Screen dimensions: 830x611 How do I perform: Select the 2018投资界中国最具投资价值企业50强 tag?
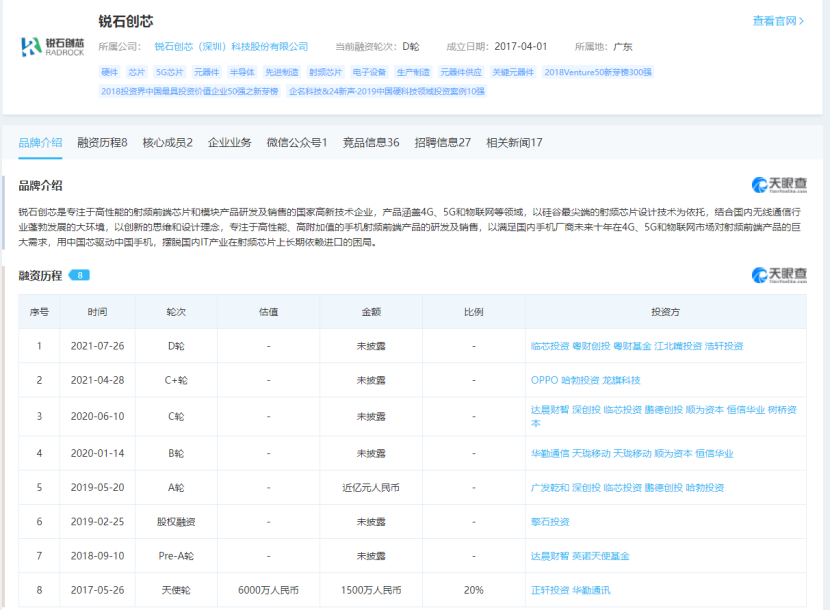(190, 91)
